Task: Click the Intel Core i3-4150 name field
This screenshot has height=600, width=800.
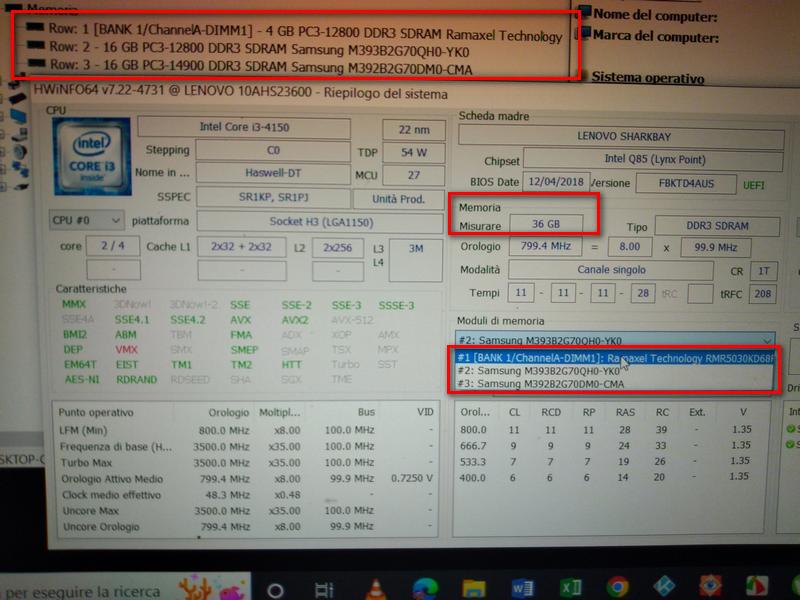Action: click(244, 127)
